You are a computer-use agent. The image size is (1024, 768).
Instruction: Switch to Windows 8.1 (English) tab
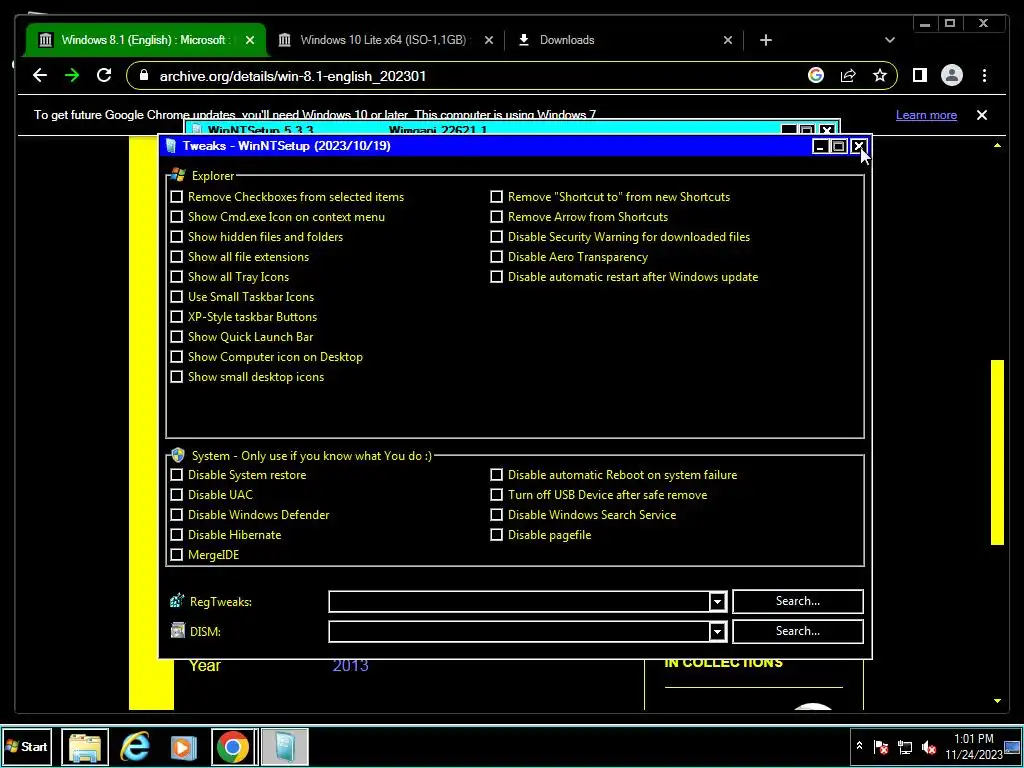coord(146,40)
